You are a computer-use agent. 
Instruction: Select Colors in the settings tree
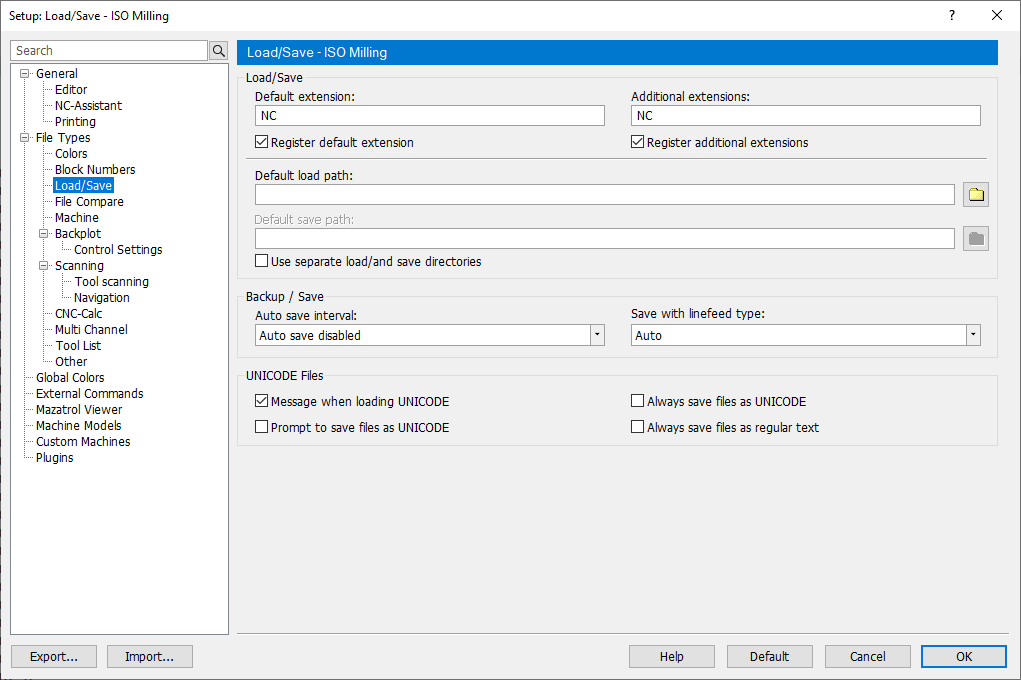click(71, 154)
